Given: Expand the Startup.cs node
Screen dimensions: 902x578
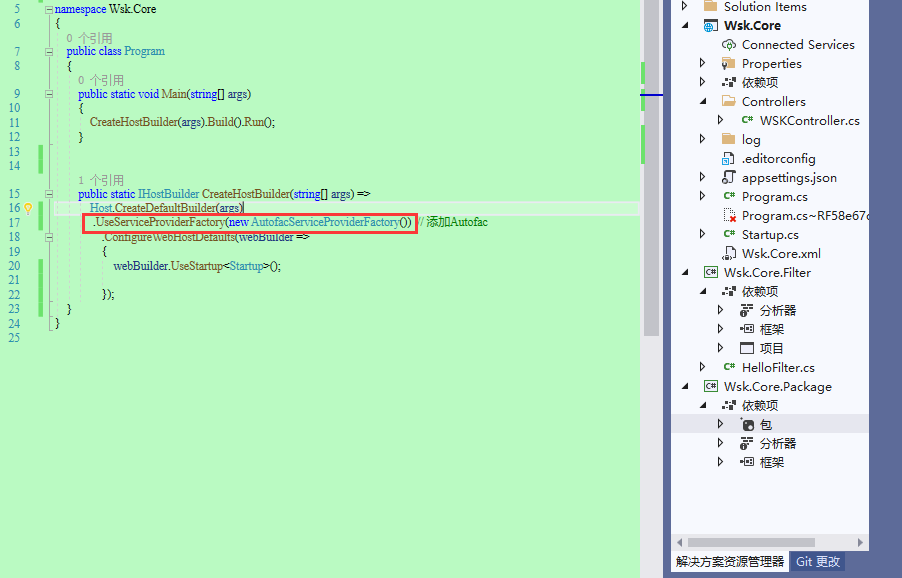Looking at the screenshot, I should 702,234.
